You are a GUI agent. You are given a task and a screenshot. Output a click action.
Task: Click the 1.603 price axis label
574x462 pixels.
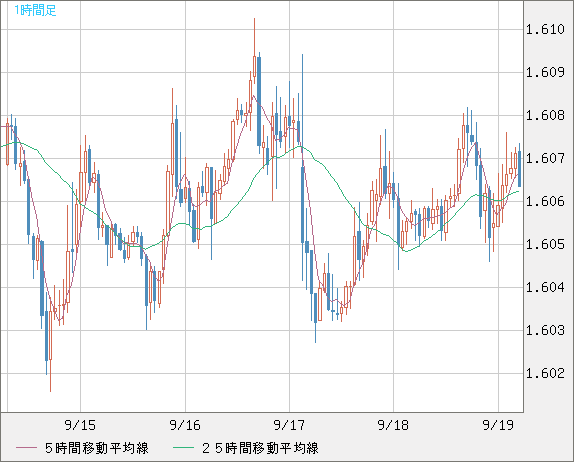click(545, 330)
